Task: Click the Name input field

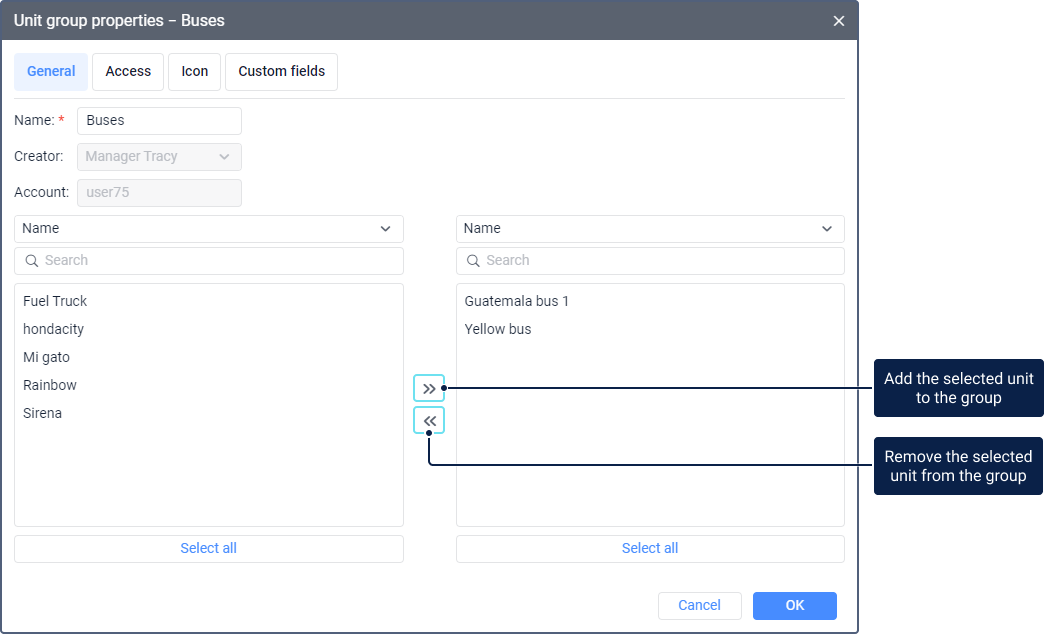Action: [159, 121]
